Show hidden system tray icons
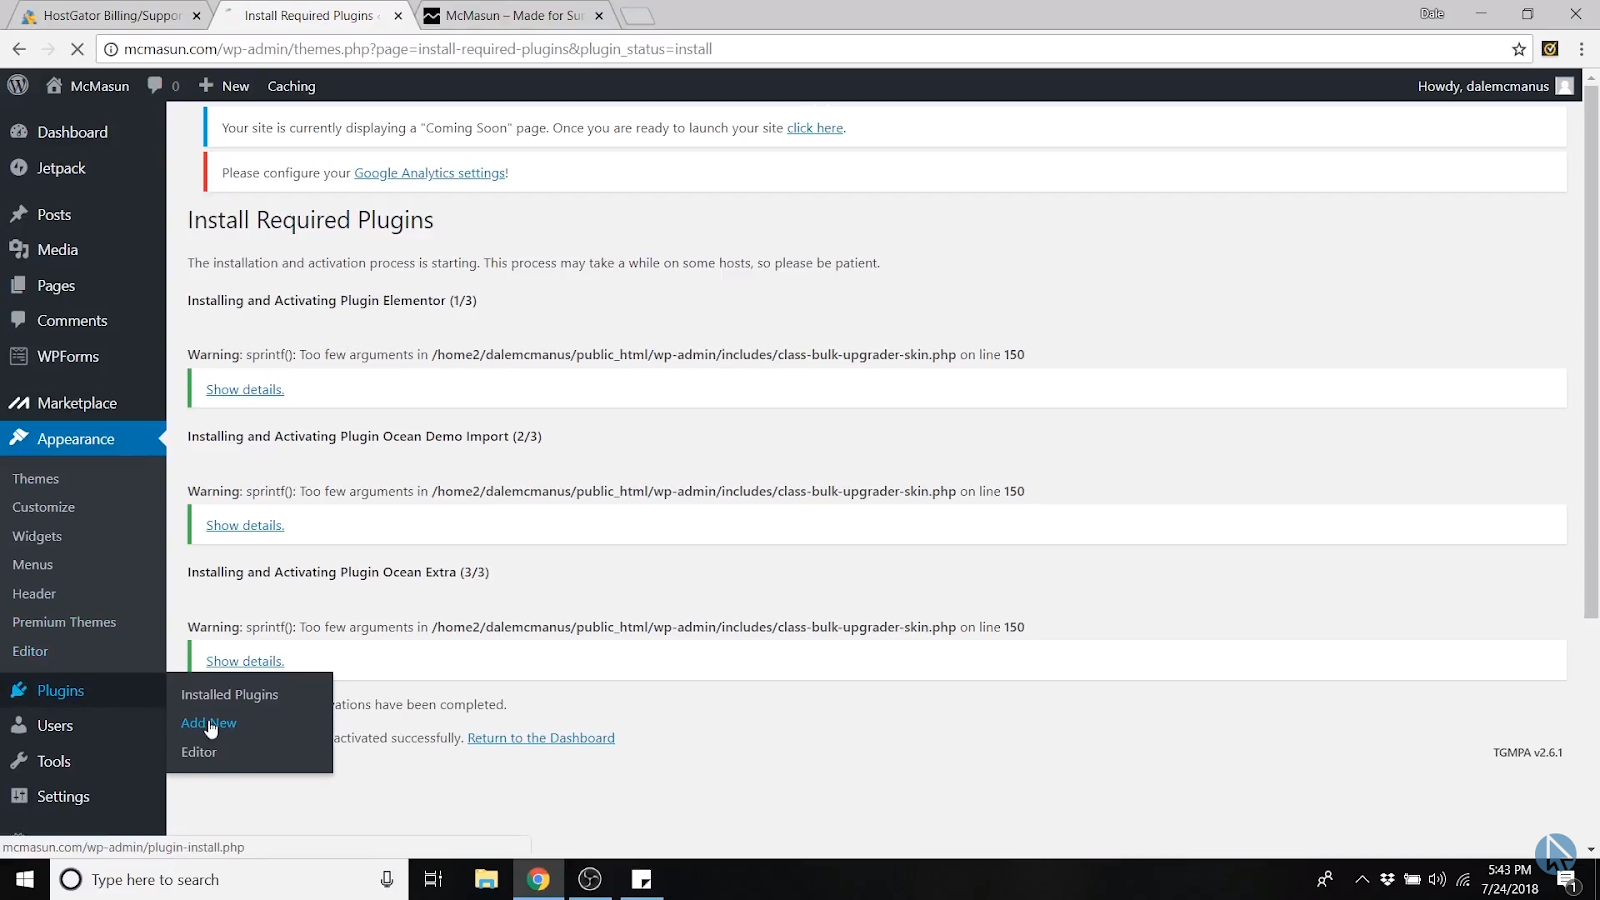1600x900 pixels. click(x=1362, y=880)
